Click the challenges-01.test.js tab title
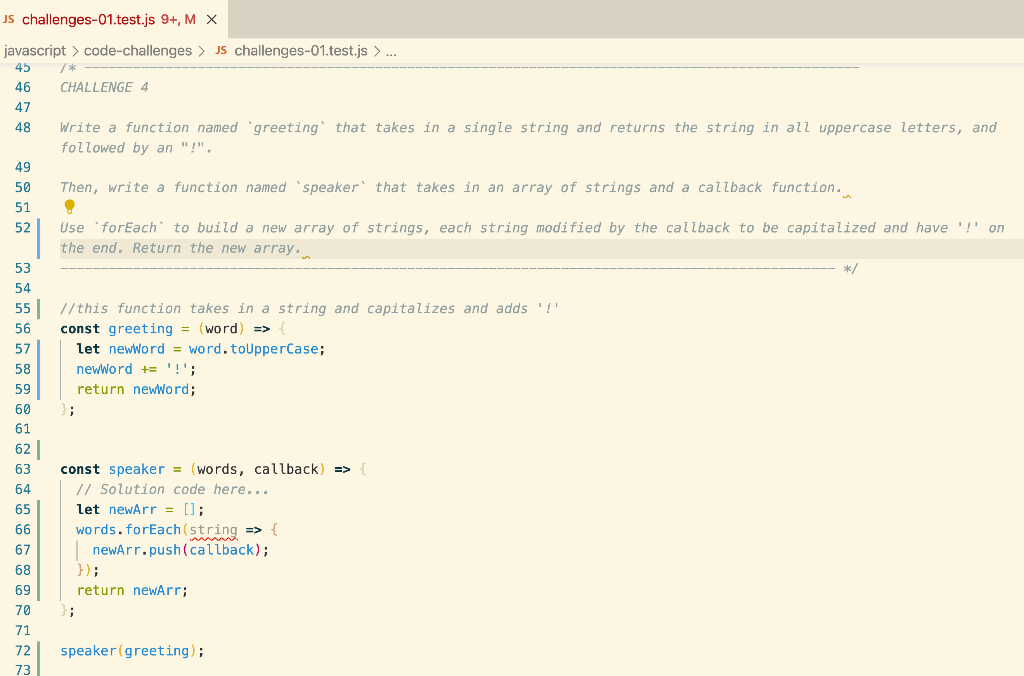The image size is (1024, 676). (x=89, y=18)
